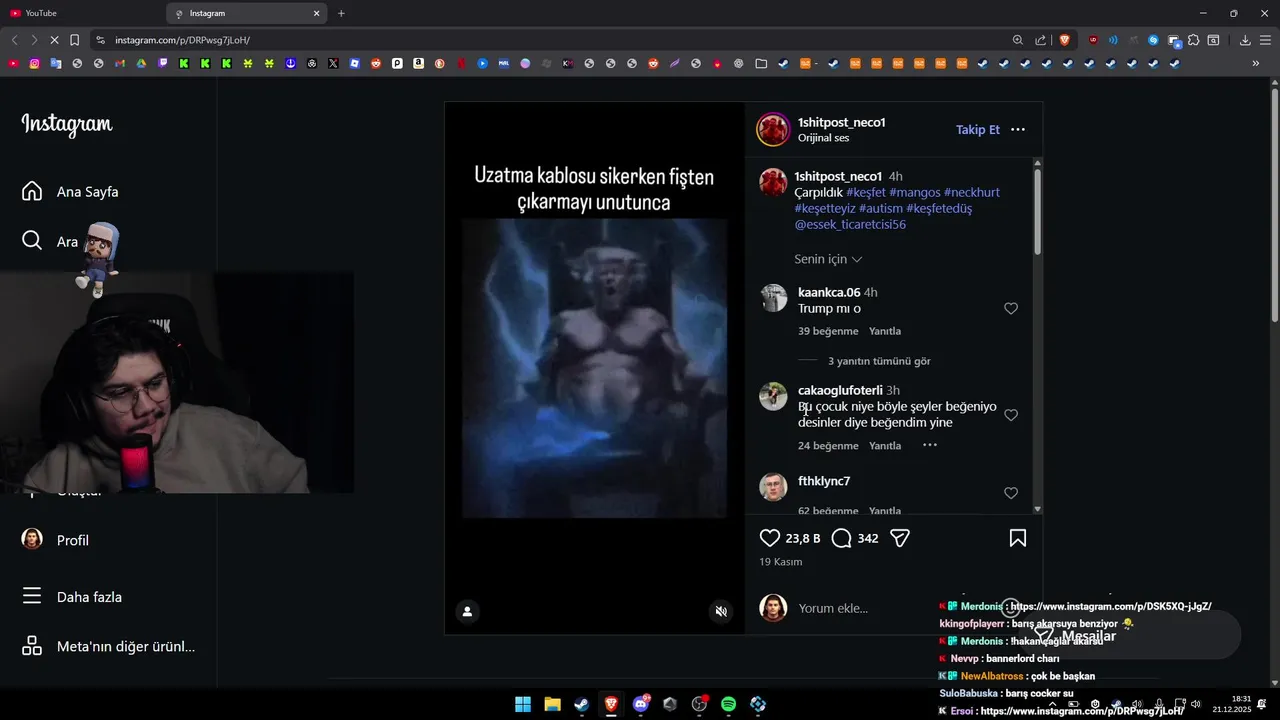Viewport: 1280px width, 720px height.
Task: Open the Windows Start menu
Action: coord(523,704)
